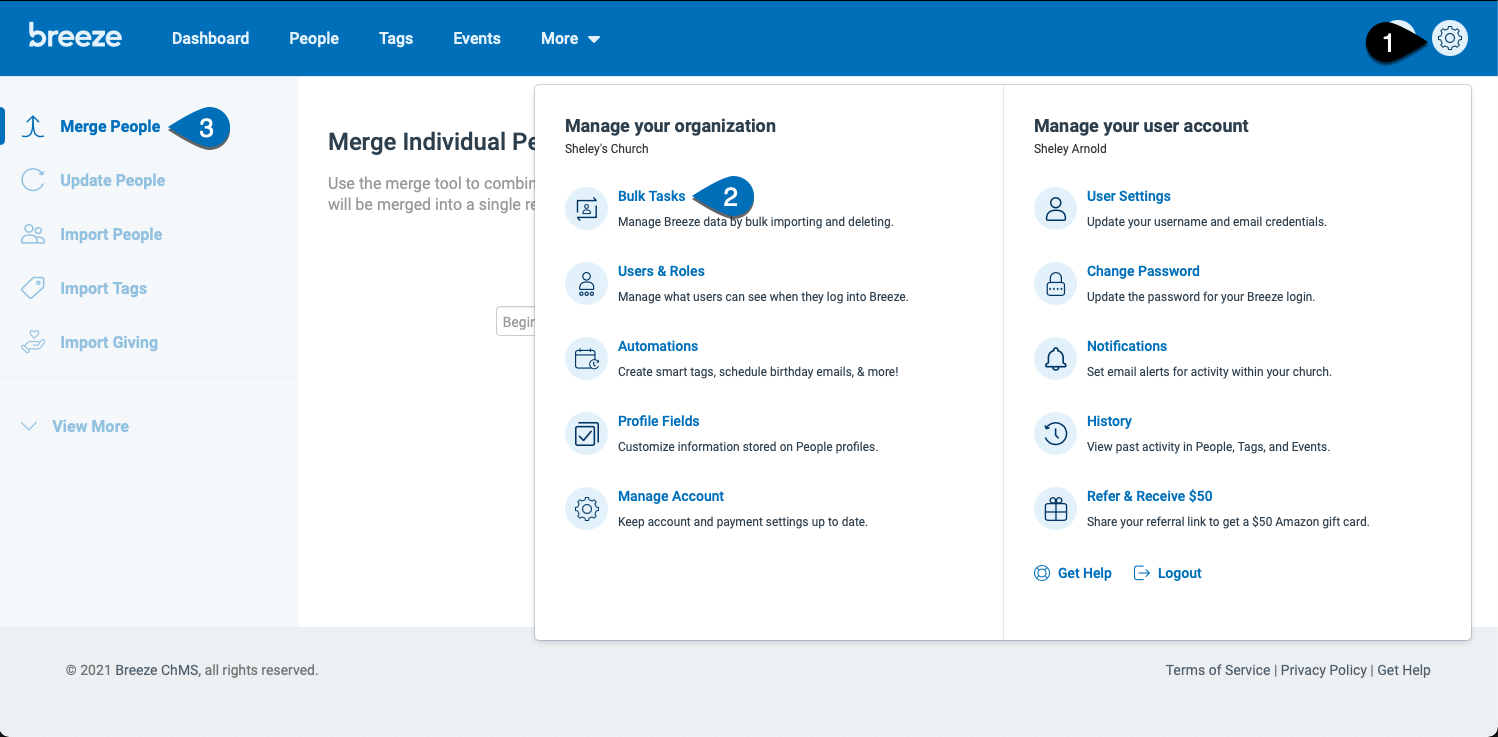Click the Change Password lock icon

(1056, 283)
